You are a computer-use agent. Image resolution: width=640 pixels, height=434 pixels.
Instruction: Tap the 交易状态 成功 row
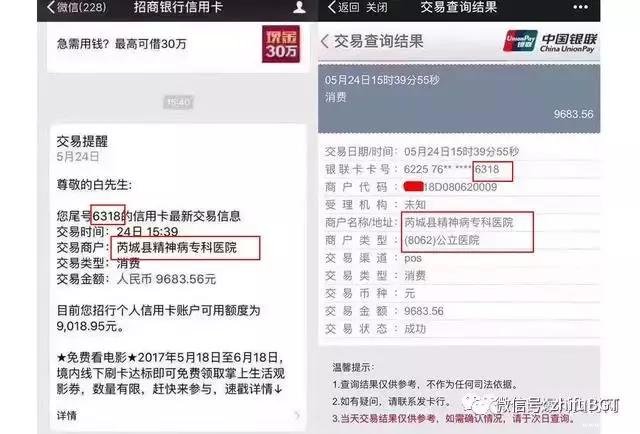click(459, 329)
